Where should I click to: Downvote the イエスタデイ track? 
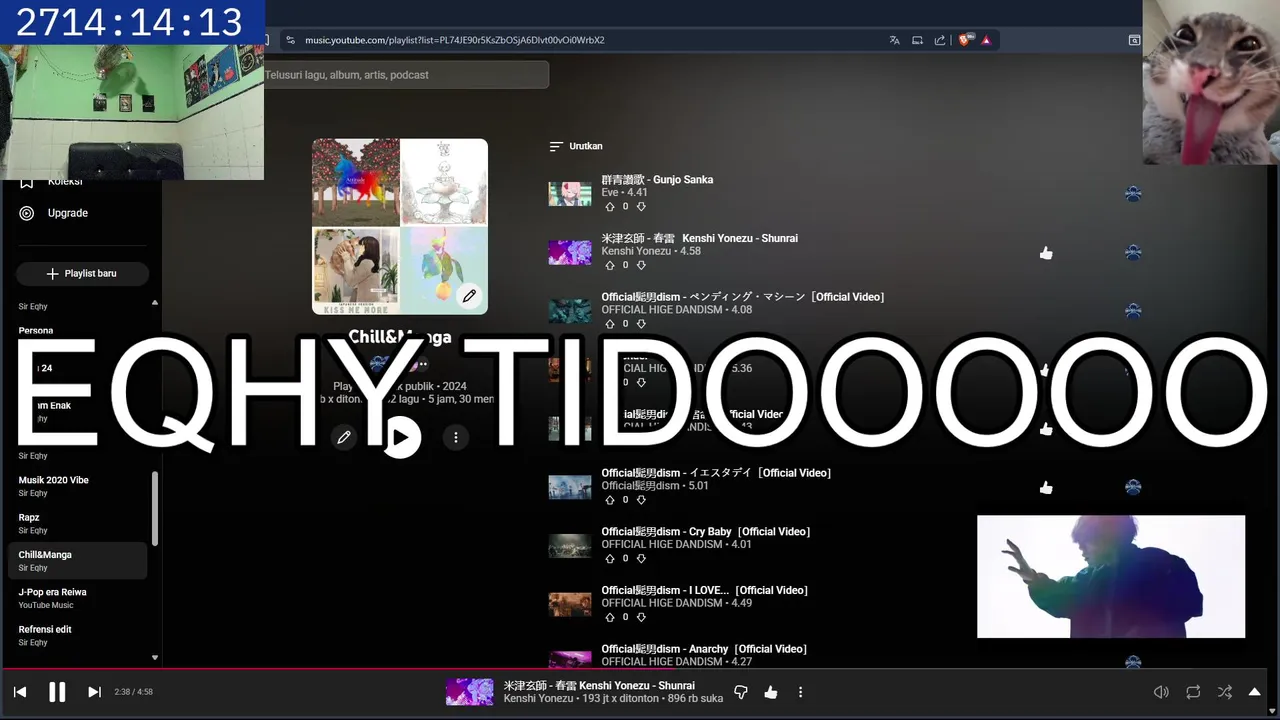[641, 500]
